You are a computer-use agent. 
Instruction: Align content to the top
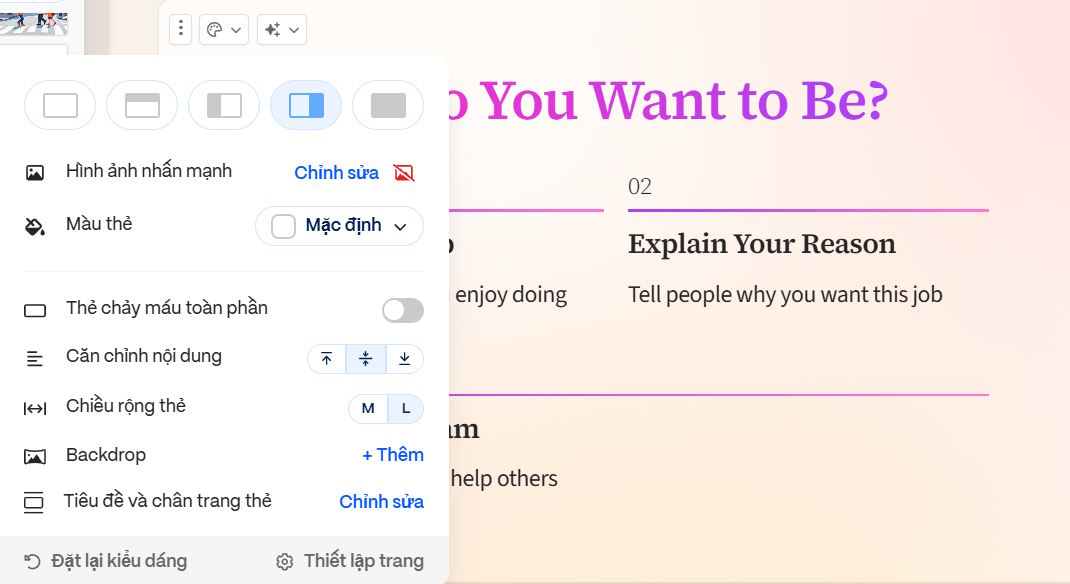[327, 359]
